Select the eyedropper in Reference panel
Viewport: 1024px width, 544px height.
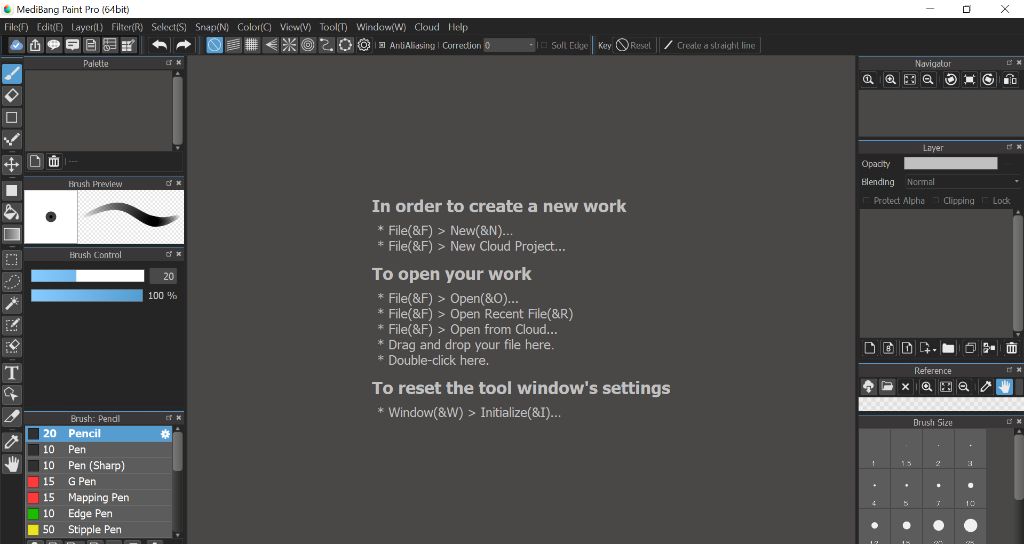point(986,387)
